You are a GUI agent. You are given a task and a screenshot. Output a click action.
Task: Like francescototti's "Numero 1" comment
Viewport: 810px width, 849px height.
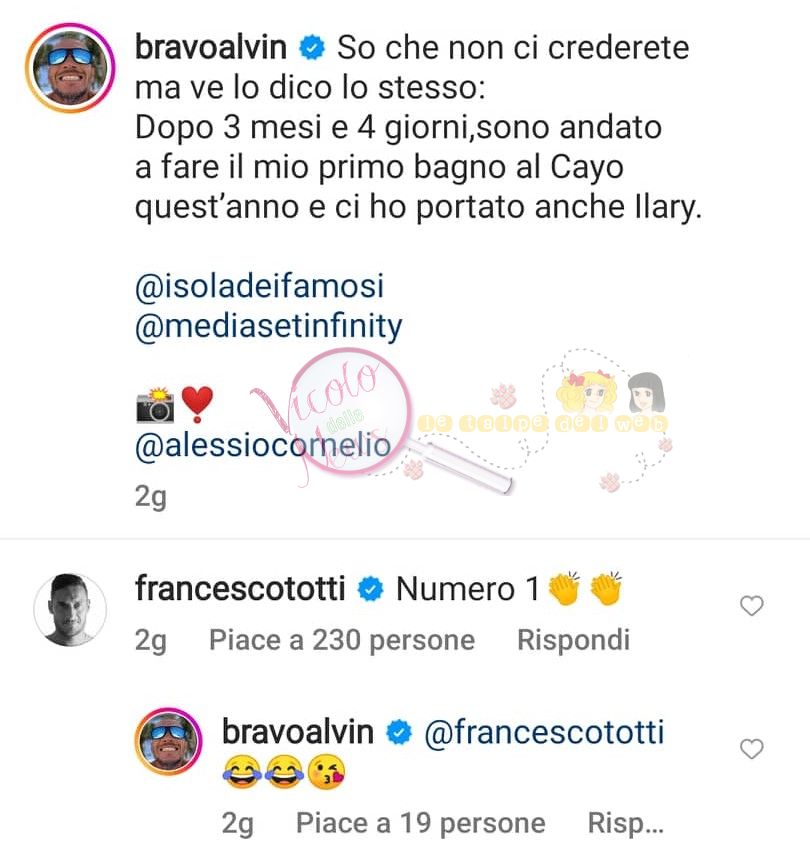[752, 605]
